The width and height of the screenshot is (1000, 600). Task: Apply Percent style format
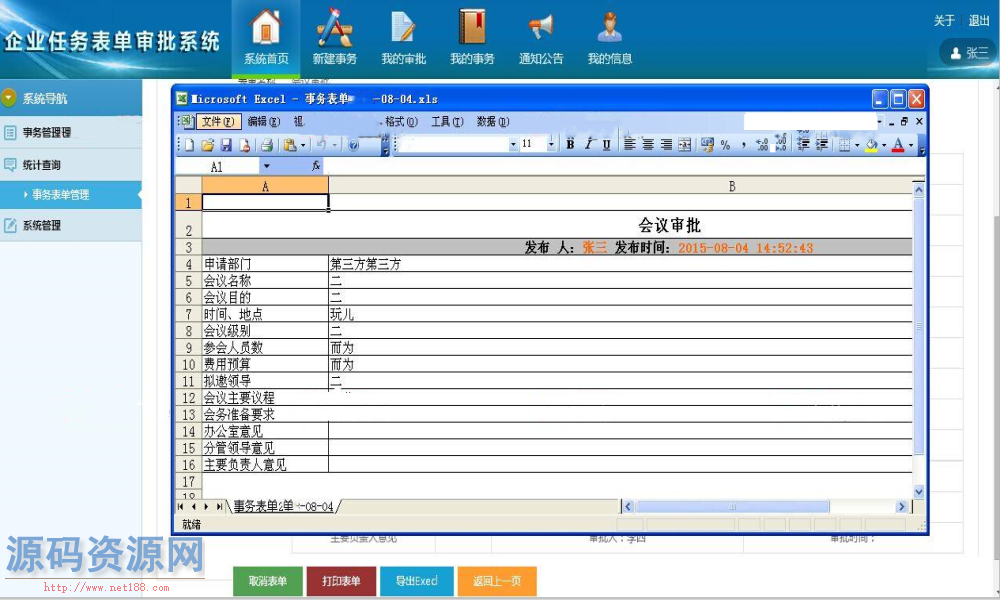(x=725, y=145)
